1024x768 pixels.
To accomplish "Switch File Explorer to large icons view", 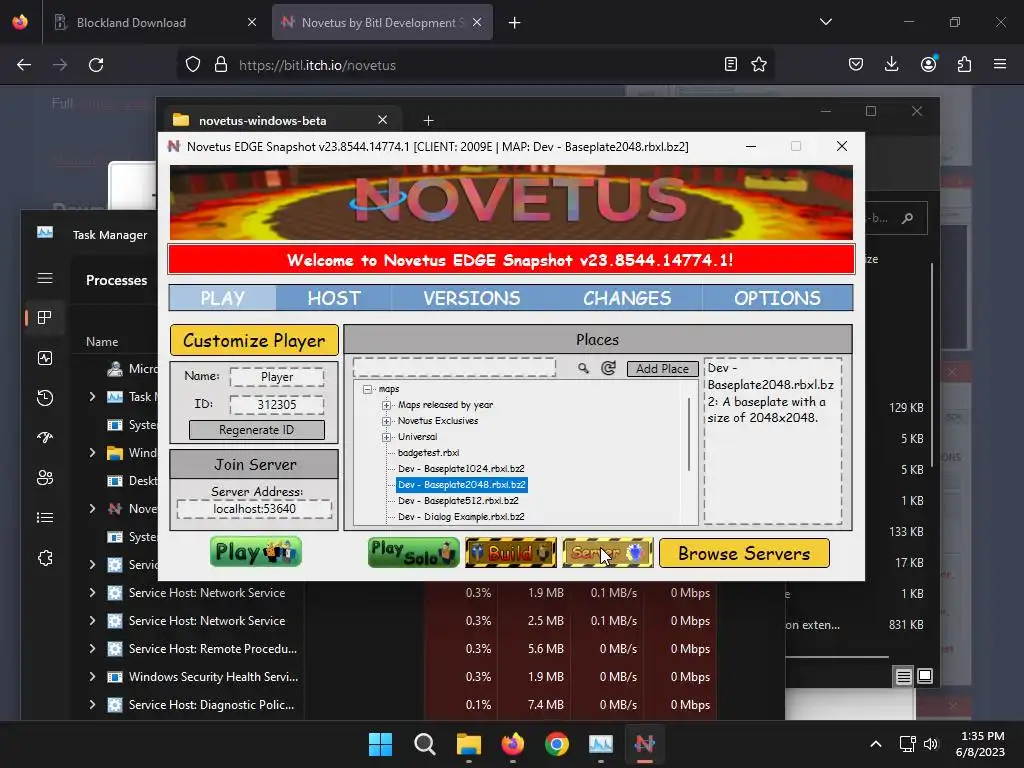I will click(925, 676).
